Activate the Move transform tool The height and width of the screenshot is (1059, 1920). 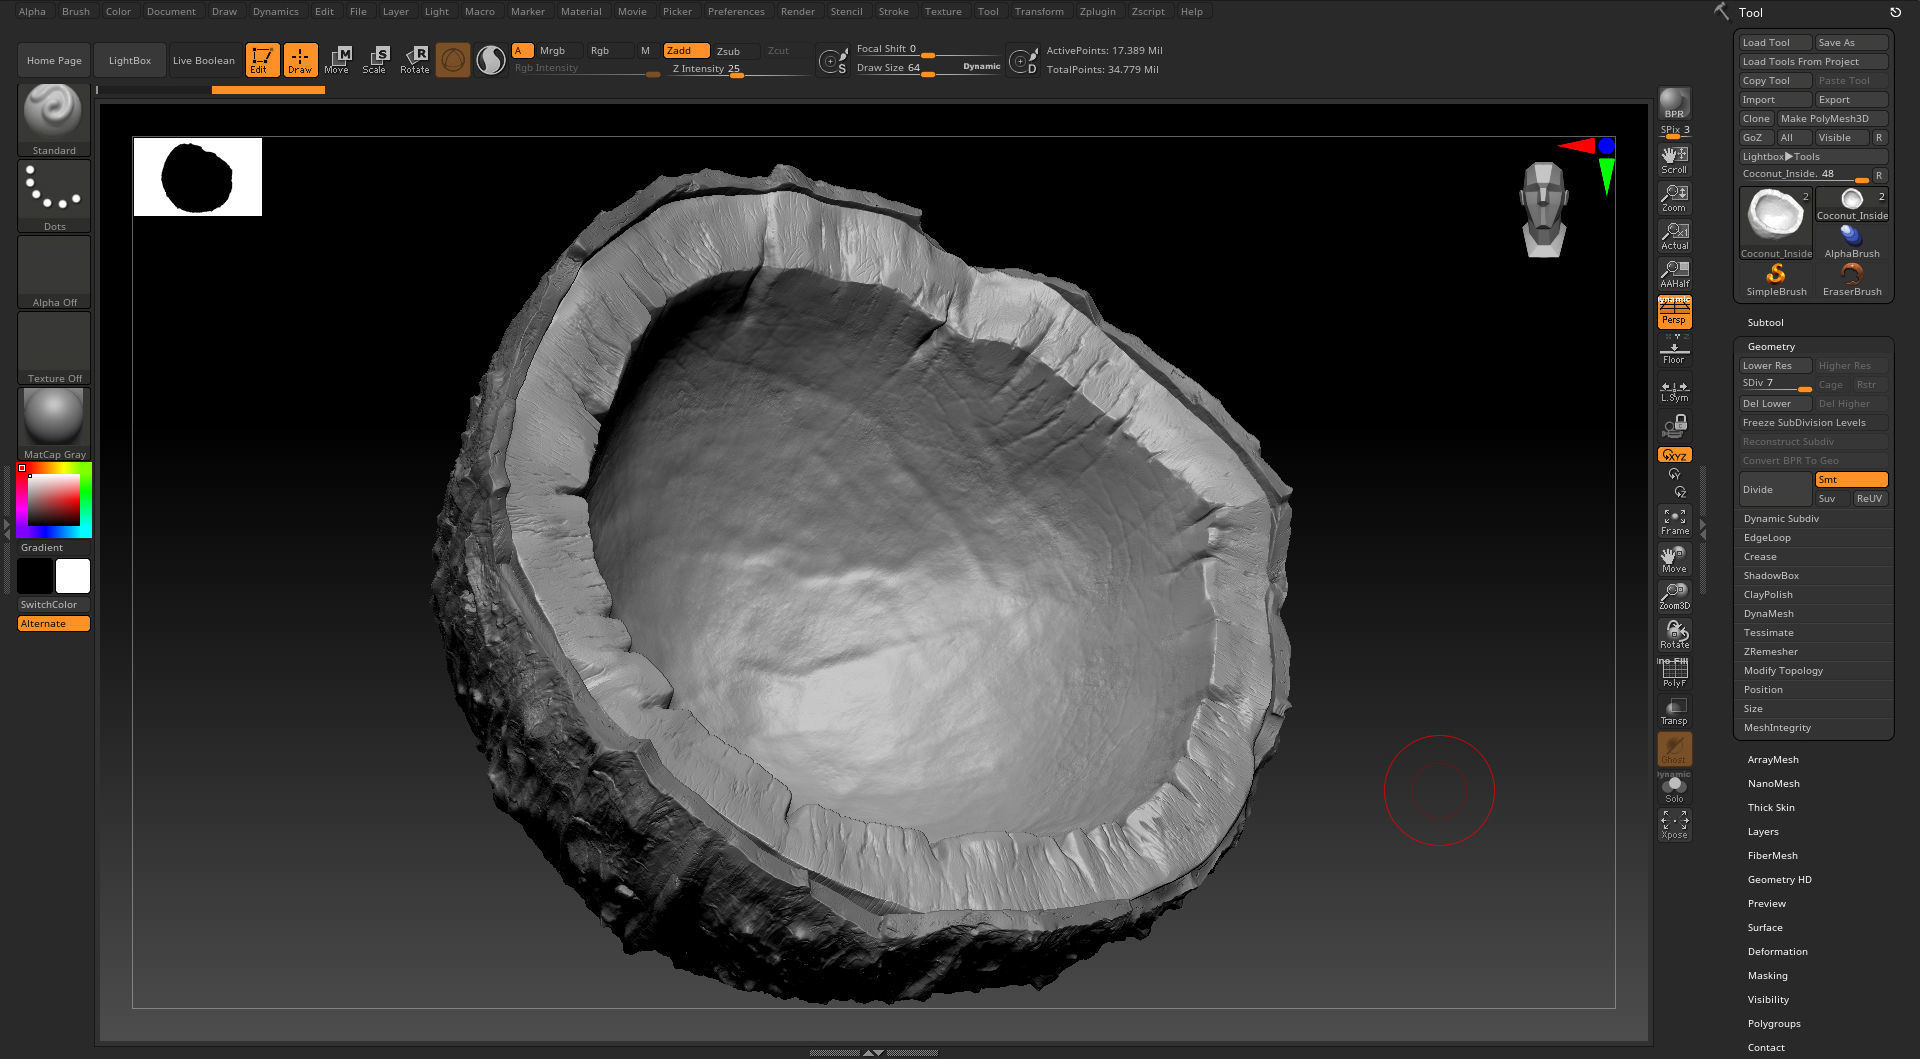tap(337, 60)
